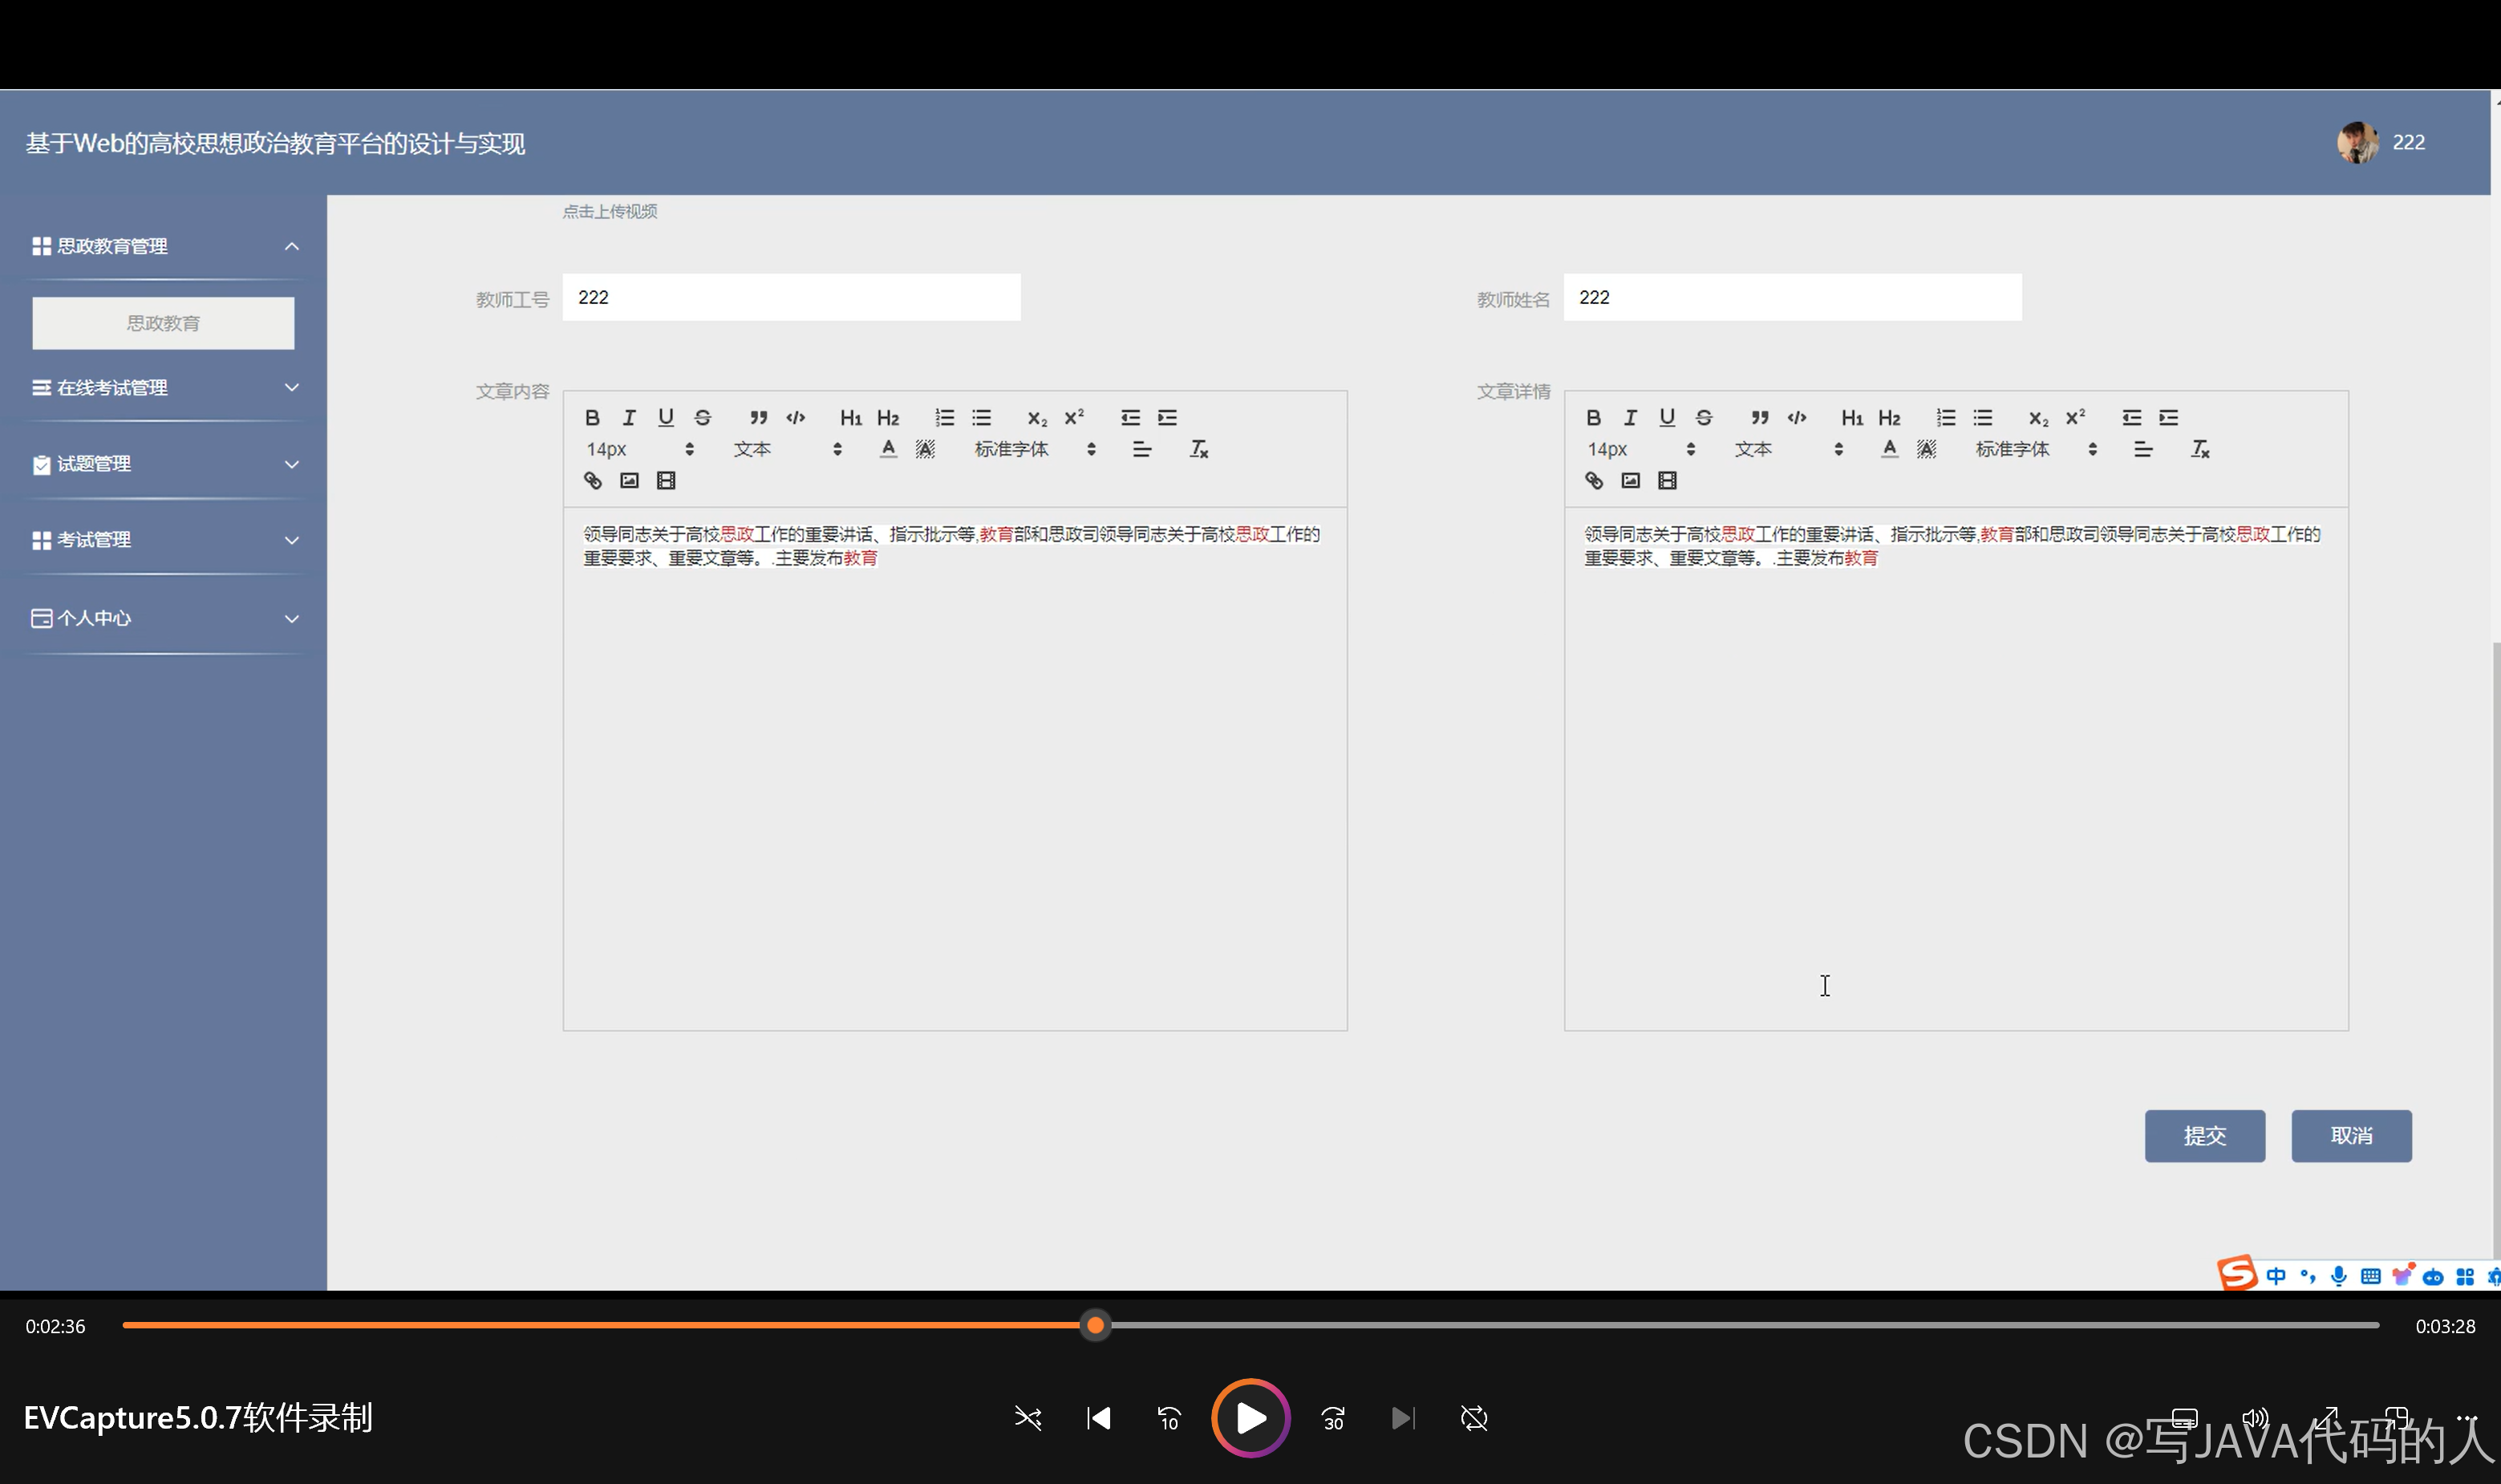The image size is (2501, 1484).
Task: Go to previous track
Action: click(x=1098, y=1418)
